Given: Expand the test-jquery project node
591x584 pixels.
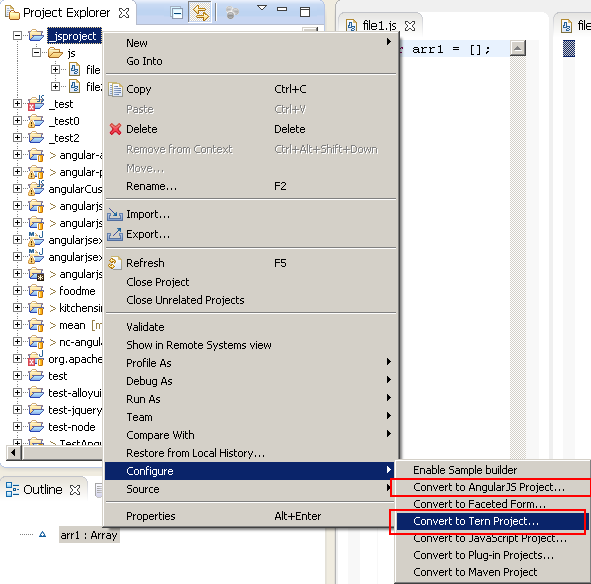Looking at the screenshot, I should [x=17, y=409].
